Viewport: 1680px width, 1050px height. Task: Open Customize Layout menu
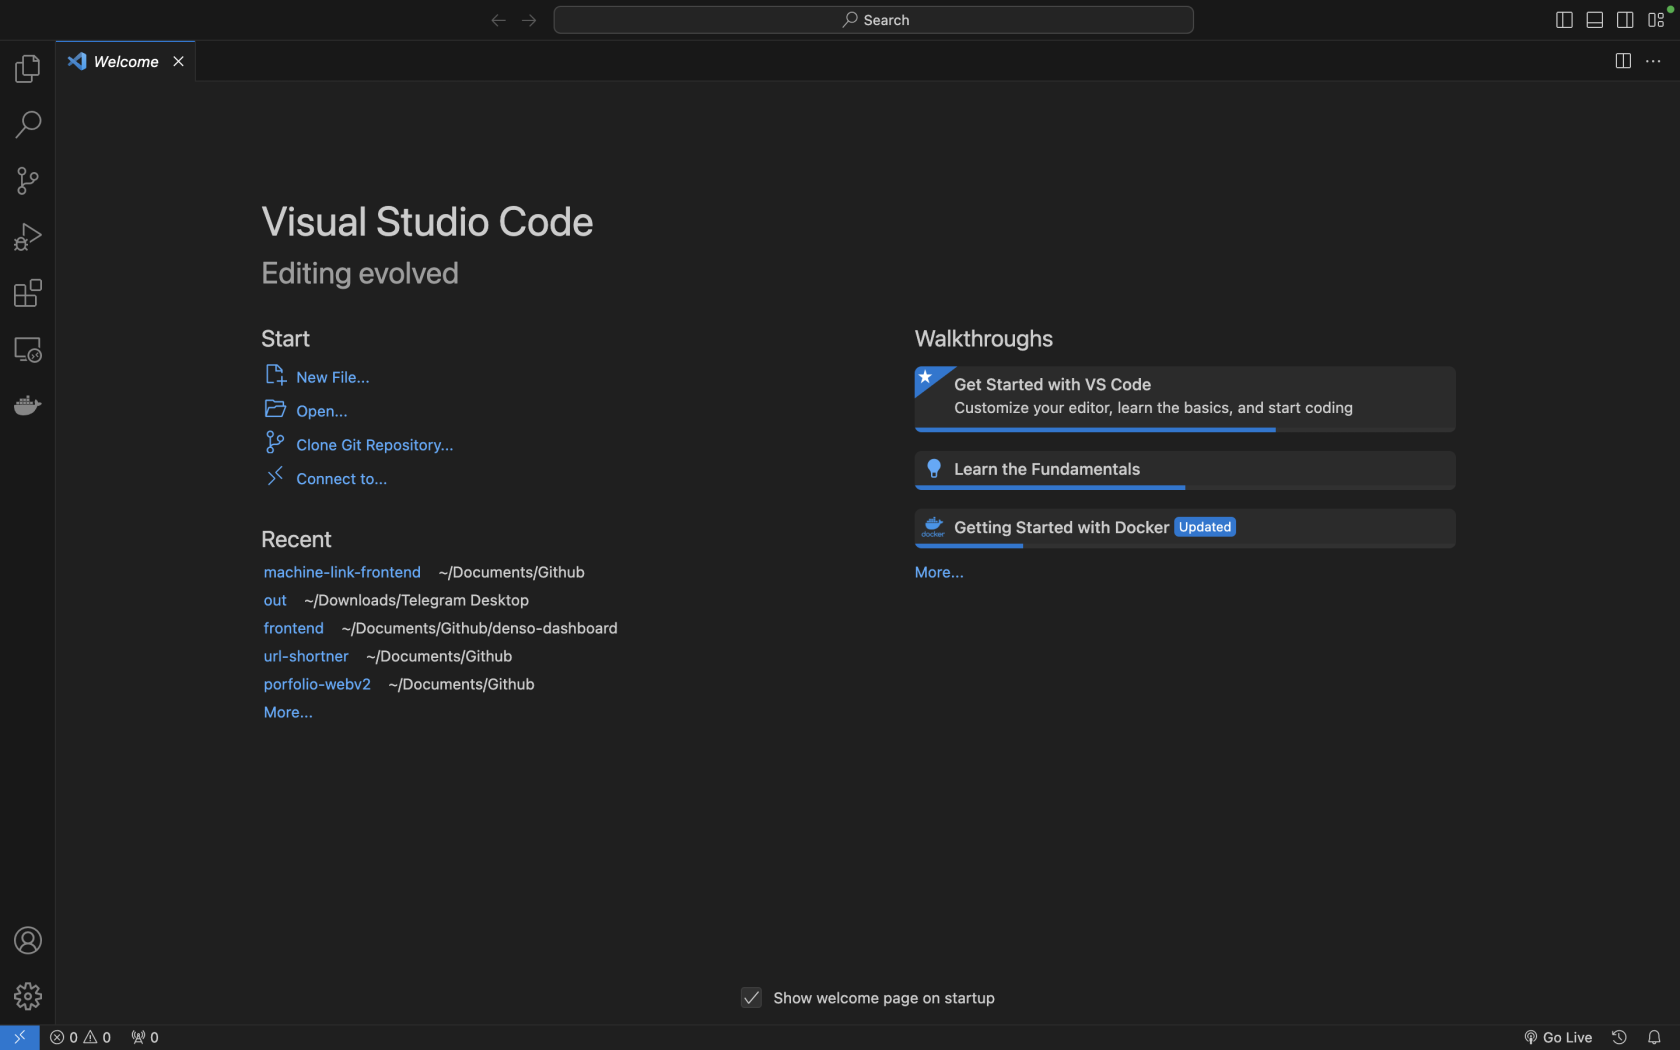coord(1656,20)
